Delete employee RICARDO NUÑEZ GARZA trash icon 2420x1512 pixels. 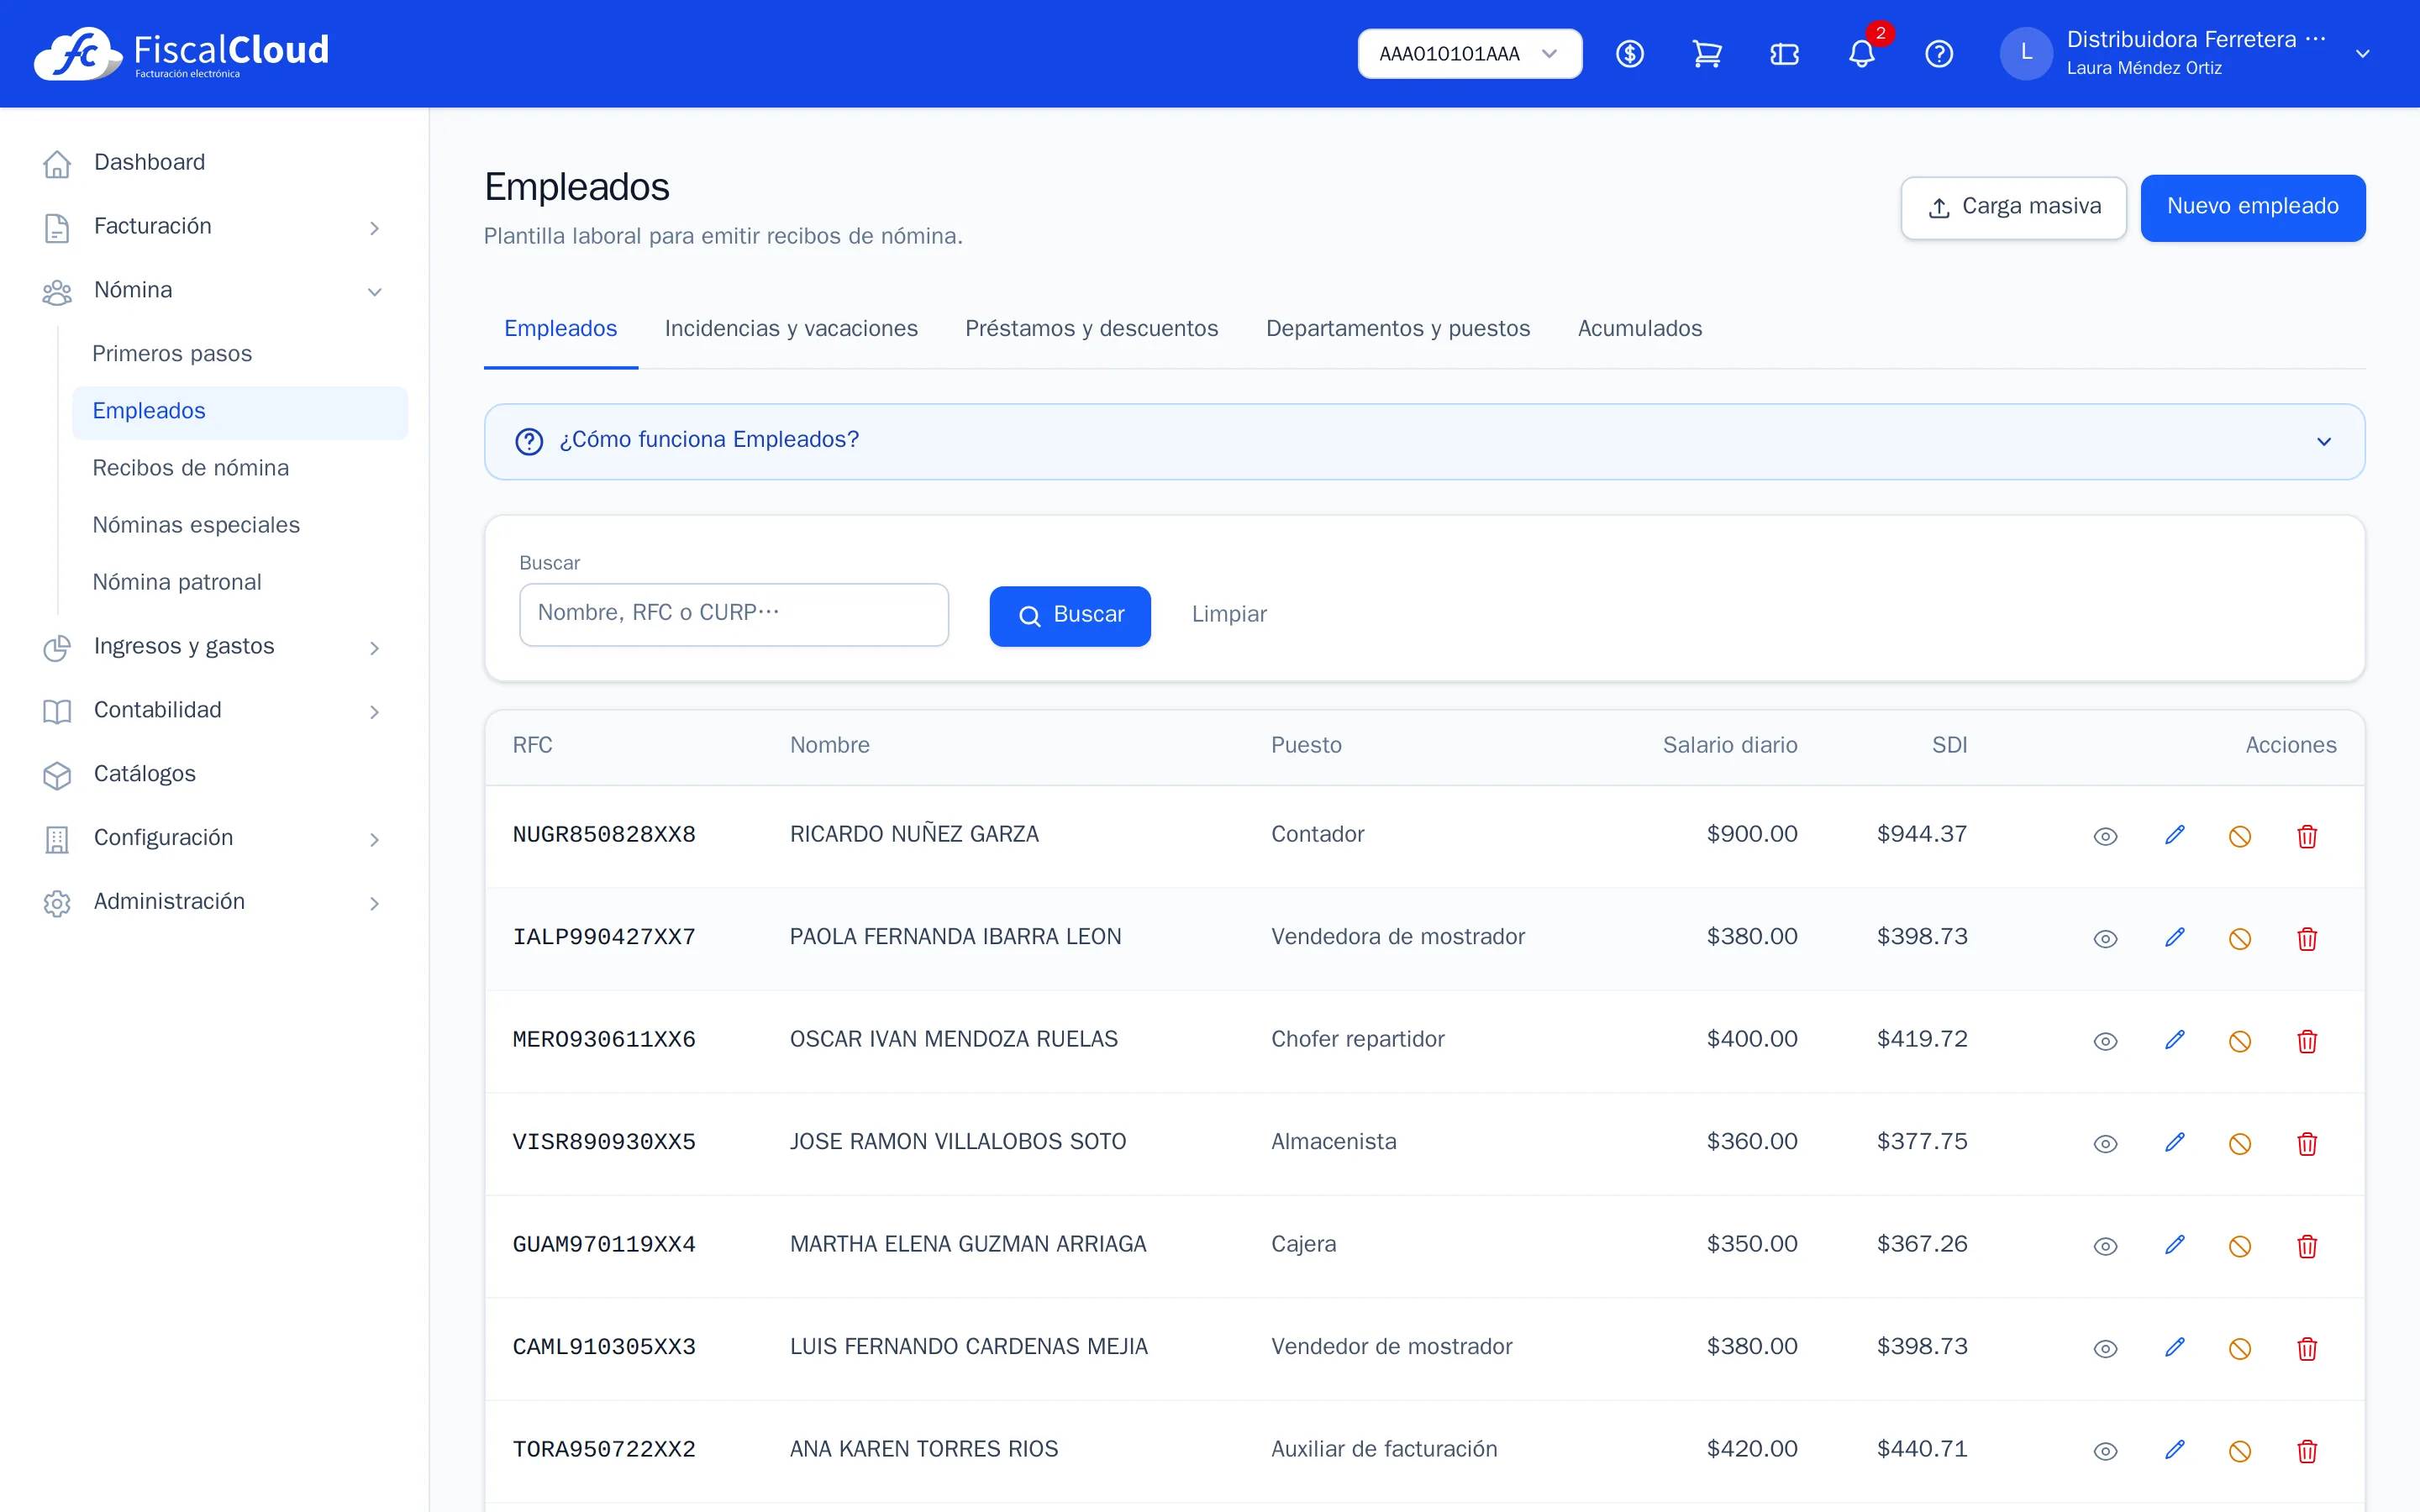(2307, 836)
